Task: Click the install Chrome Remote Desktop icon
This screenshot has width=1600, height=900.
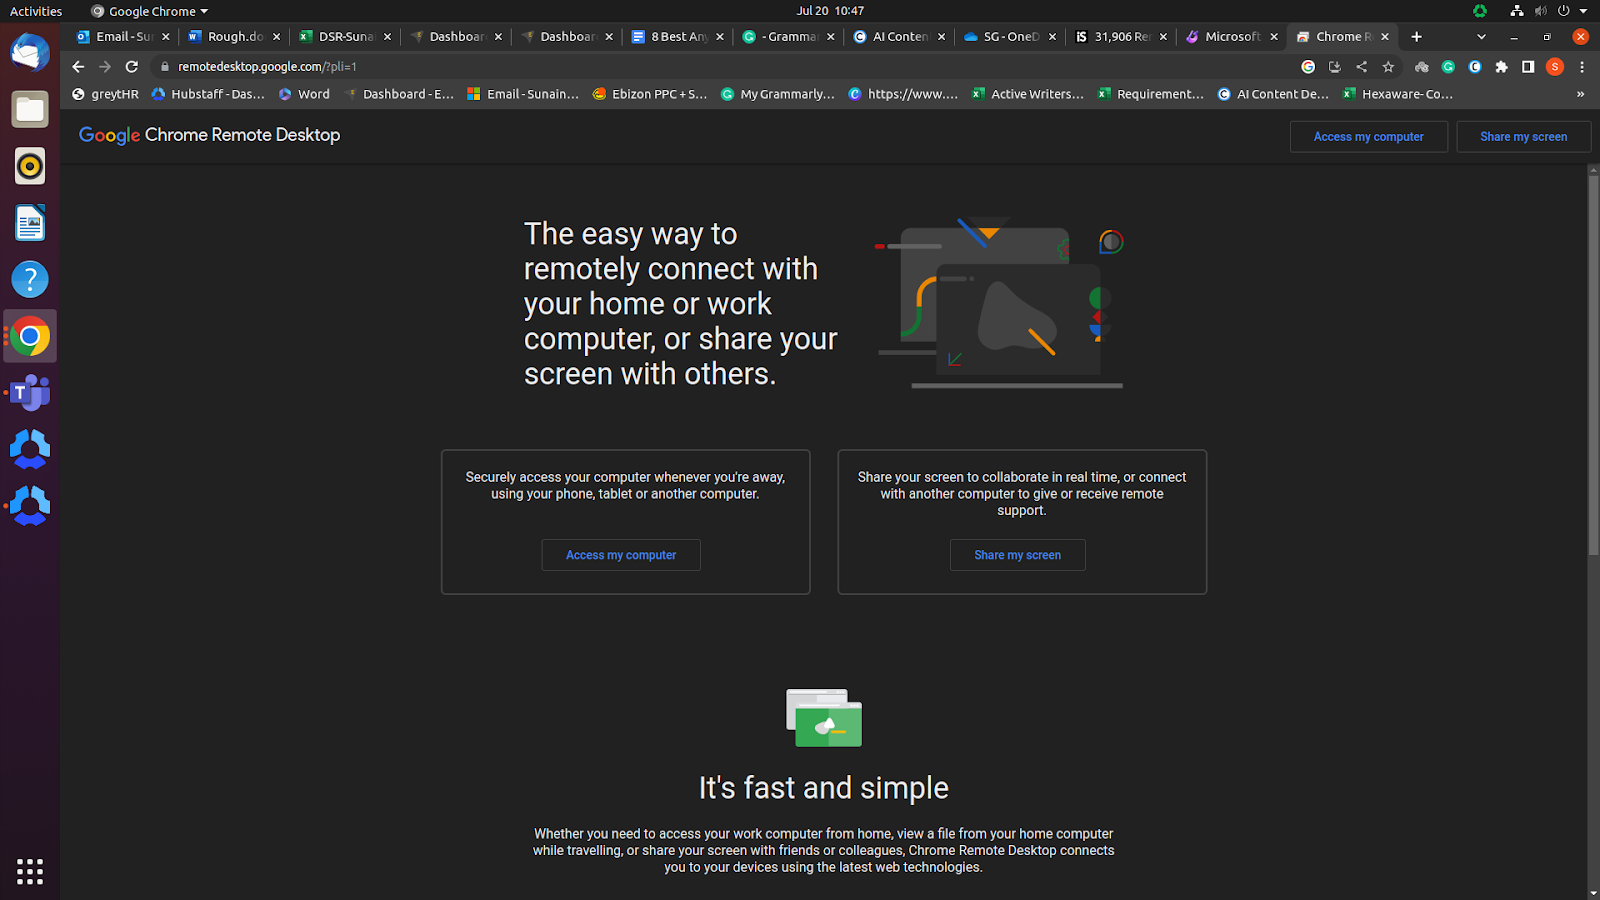Action: tap(1335, 67)
